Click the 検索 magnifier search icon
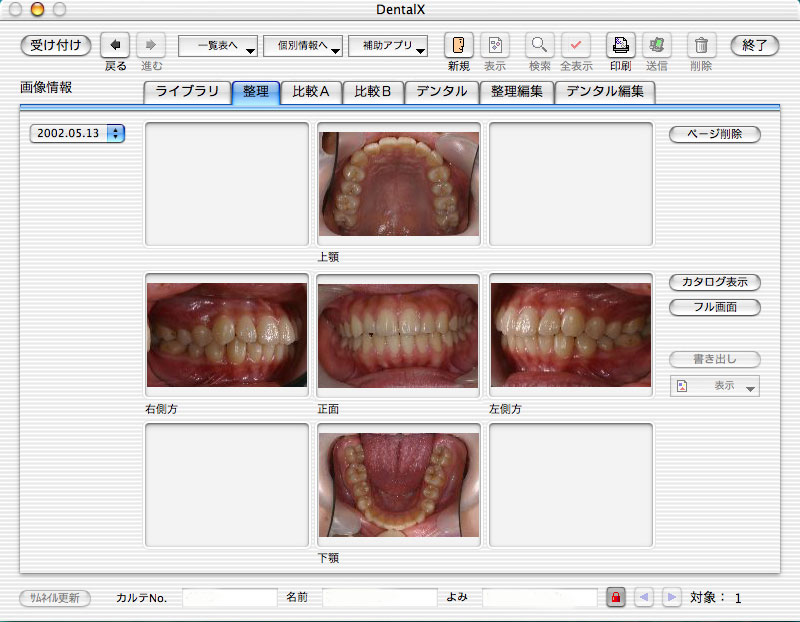 point(540,45)
